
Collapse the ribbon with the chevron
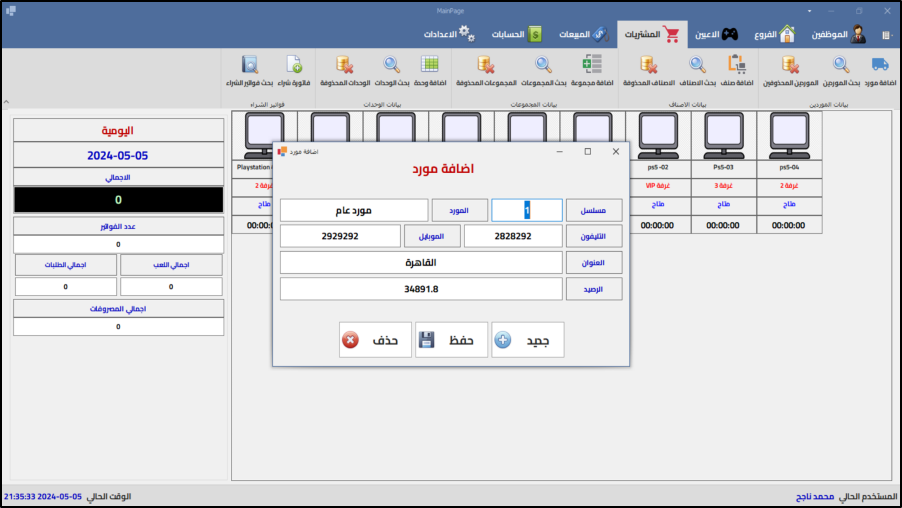pyautogui.click(x=6, y=101)
